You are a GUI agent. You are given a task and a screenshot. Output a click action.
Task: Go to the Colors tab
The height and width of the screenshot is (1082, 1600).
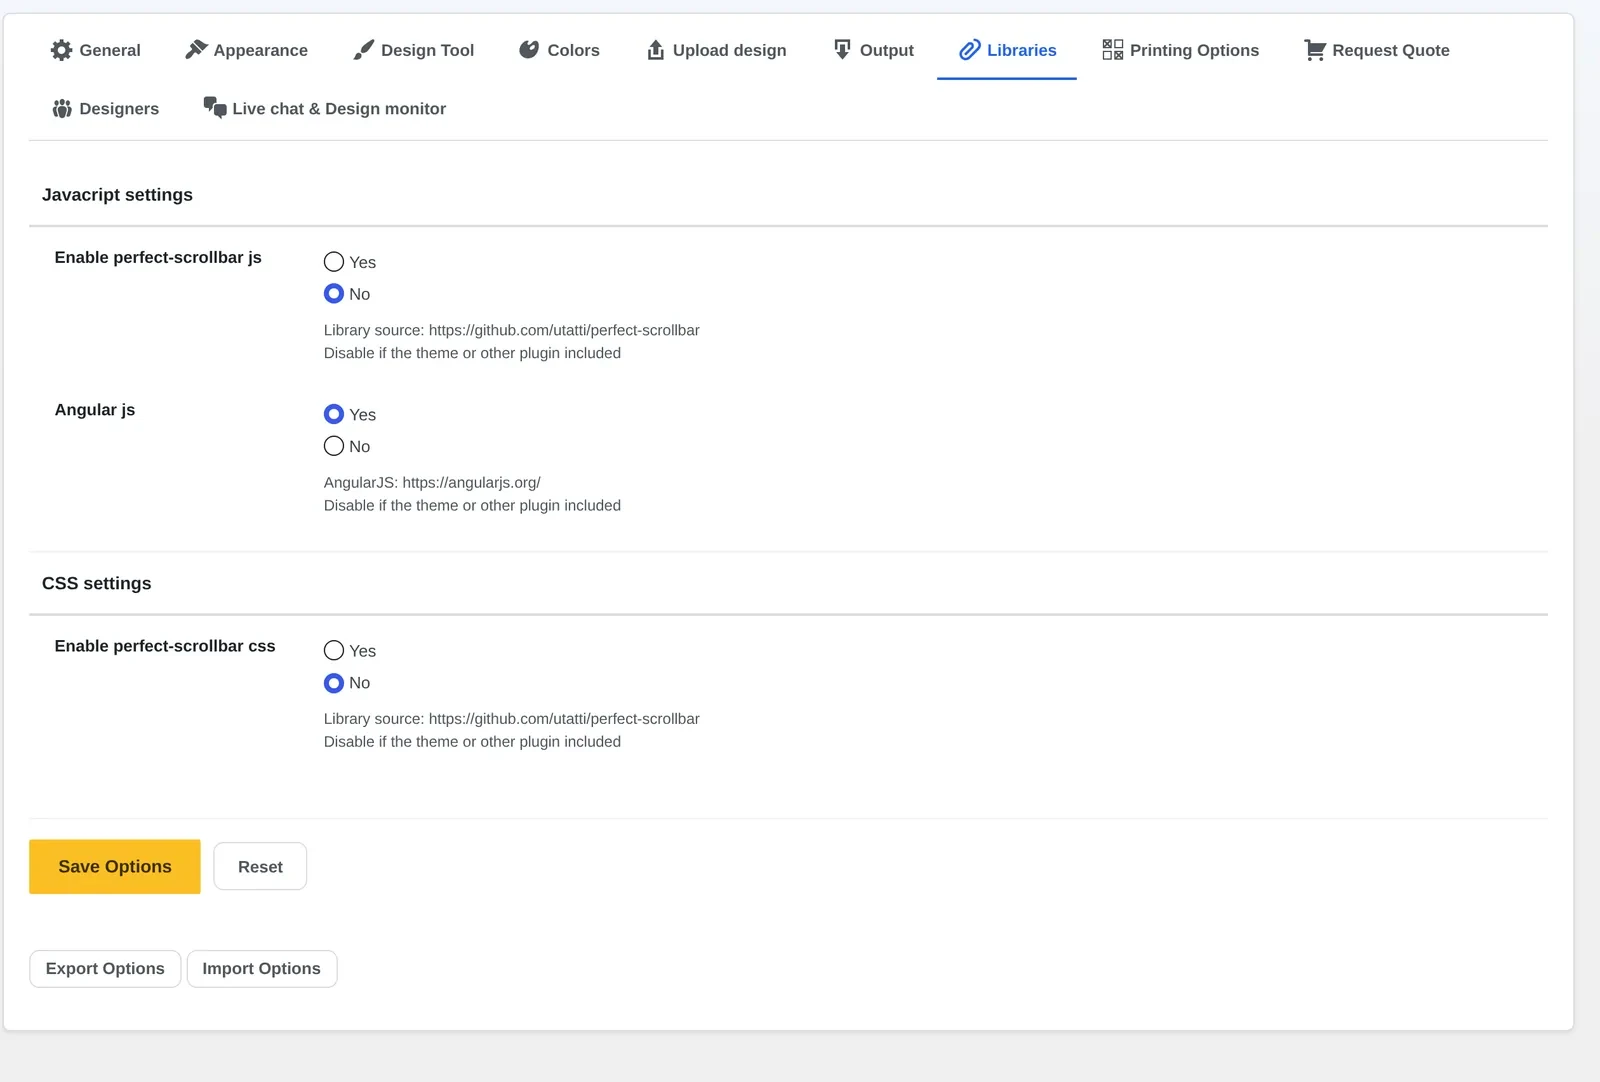[559, 50]
